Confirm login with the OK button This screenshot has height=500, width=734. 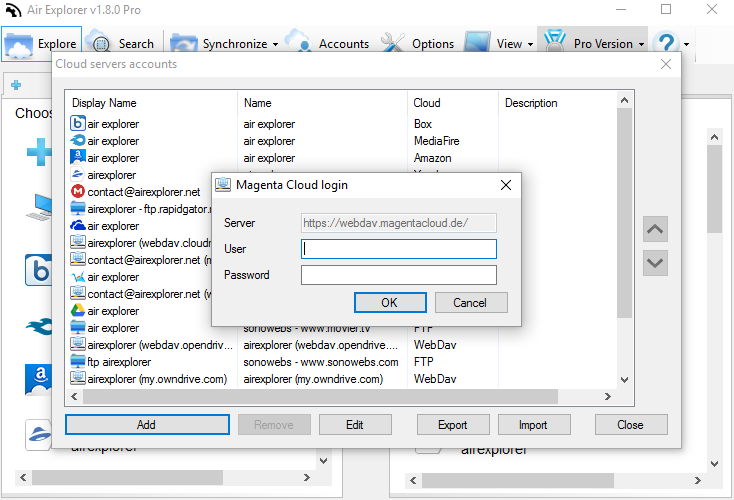pos(390,303)
